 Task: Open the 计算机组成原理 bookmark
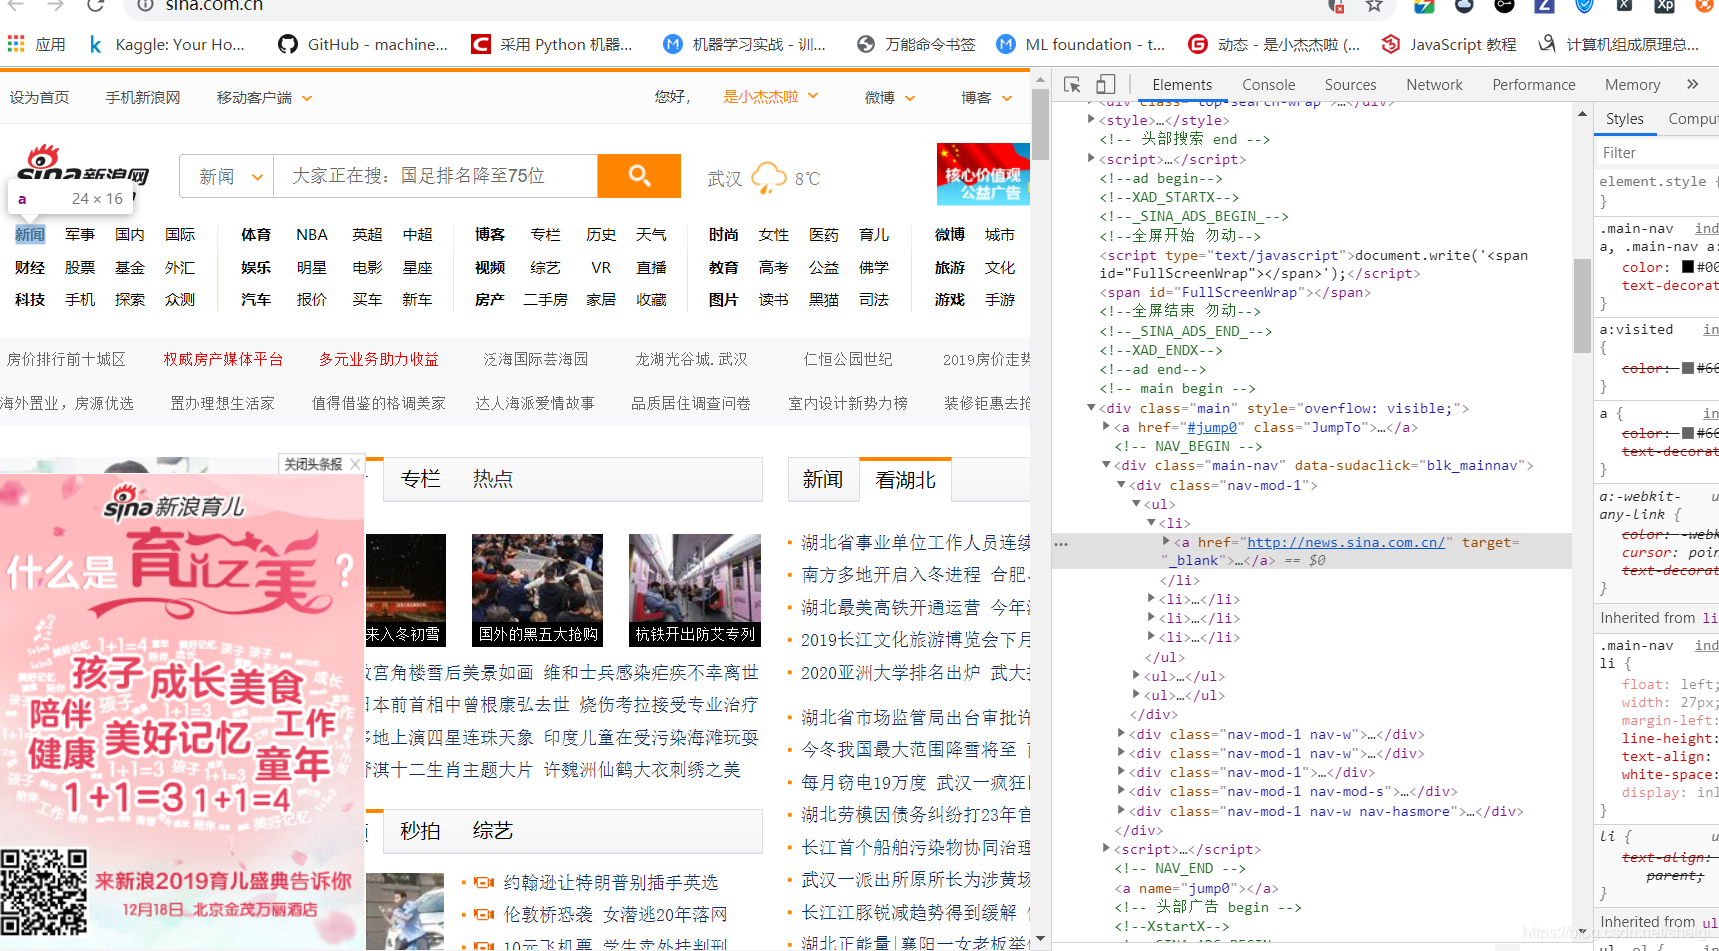[1619, 44]
